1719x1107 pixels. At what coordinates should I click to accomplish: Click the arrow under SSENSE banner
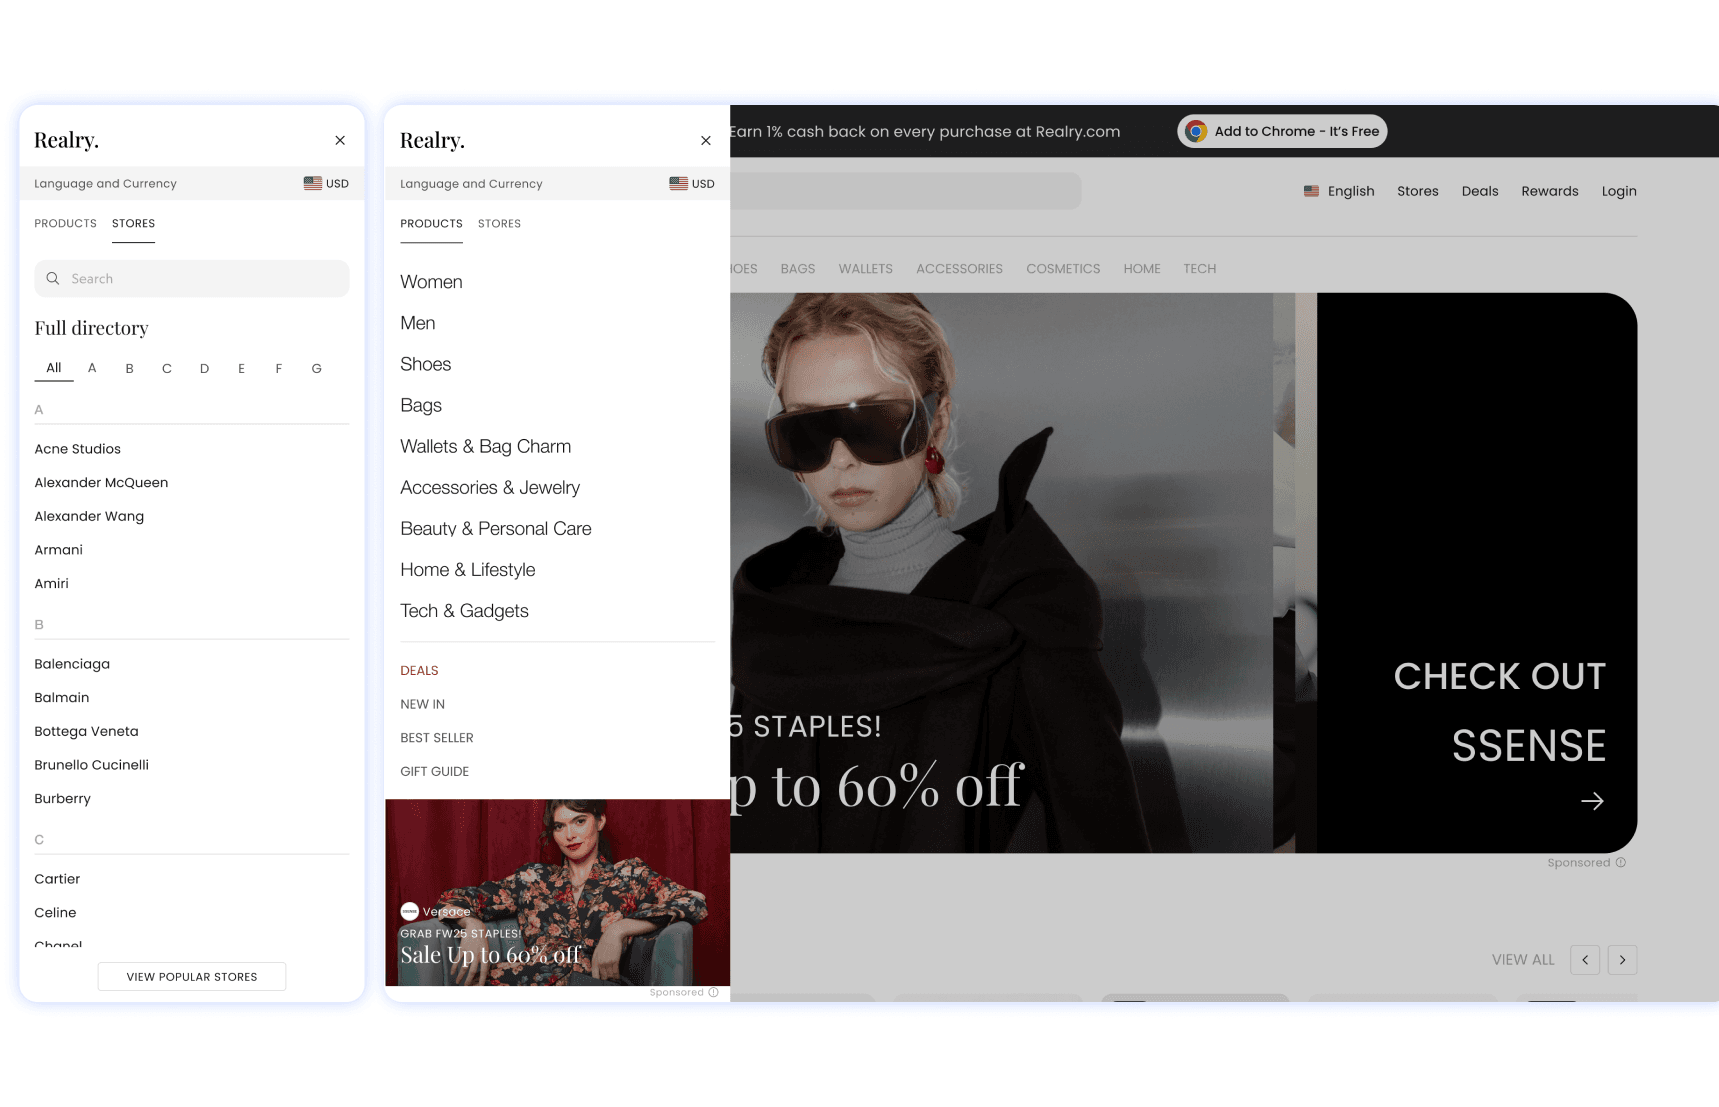tap(1592, 801)
